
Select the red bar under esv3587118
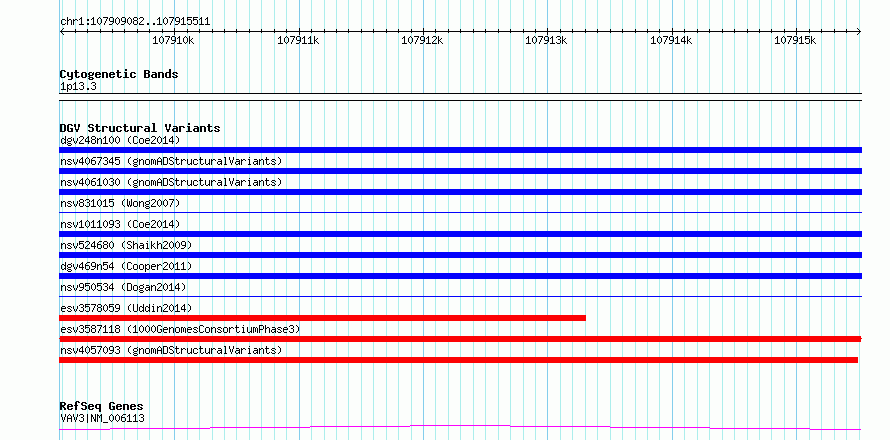pos(460,339)
